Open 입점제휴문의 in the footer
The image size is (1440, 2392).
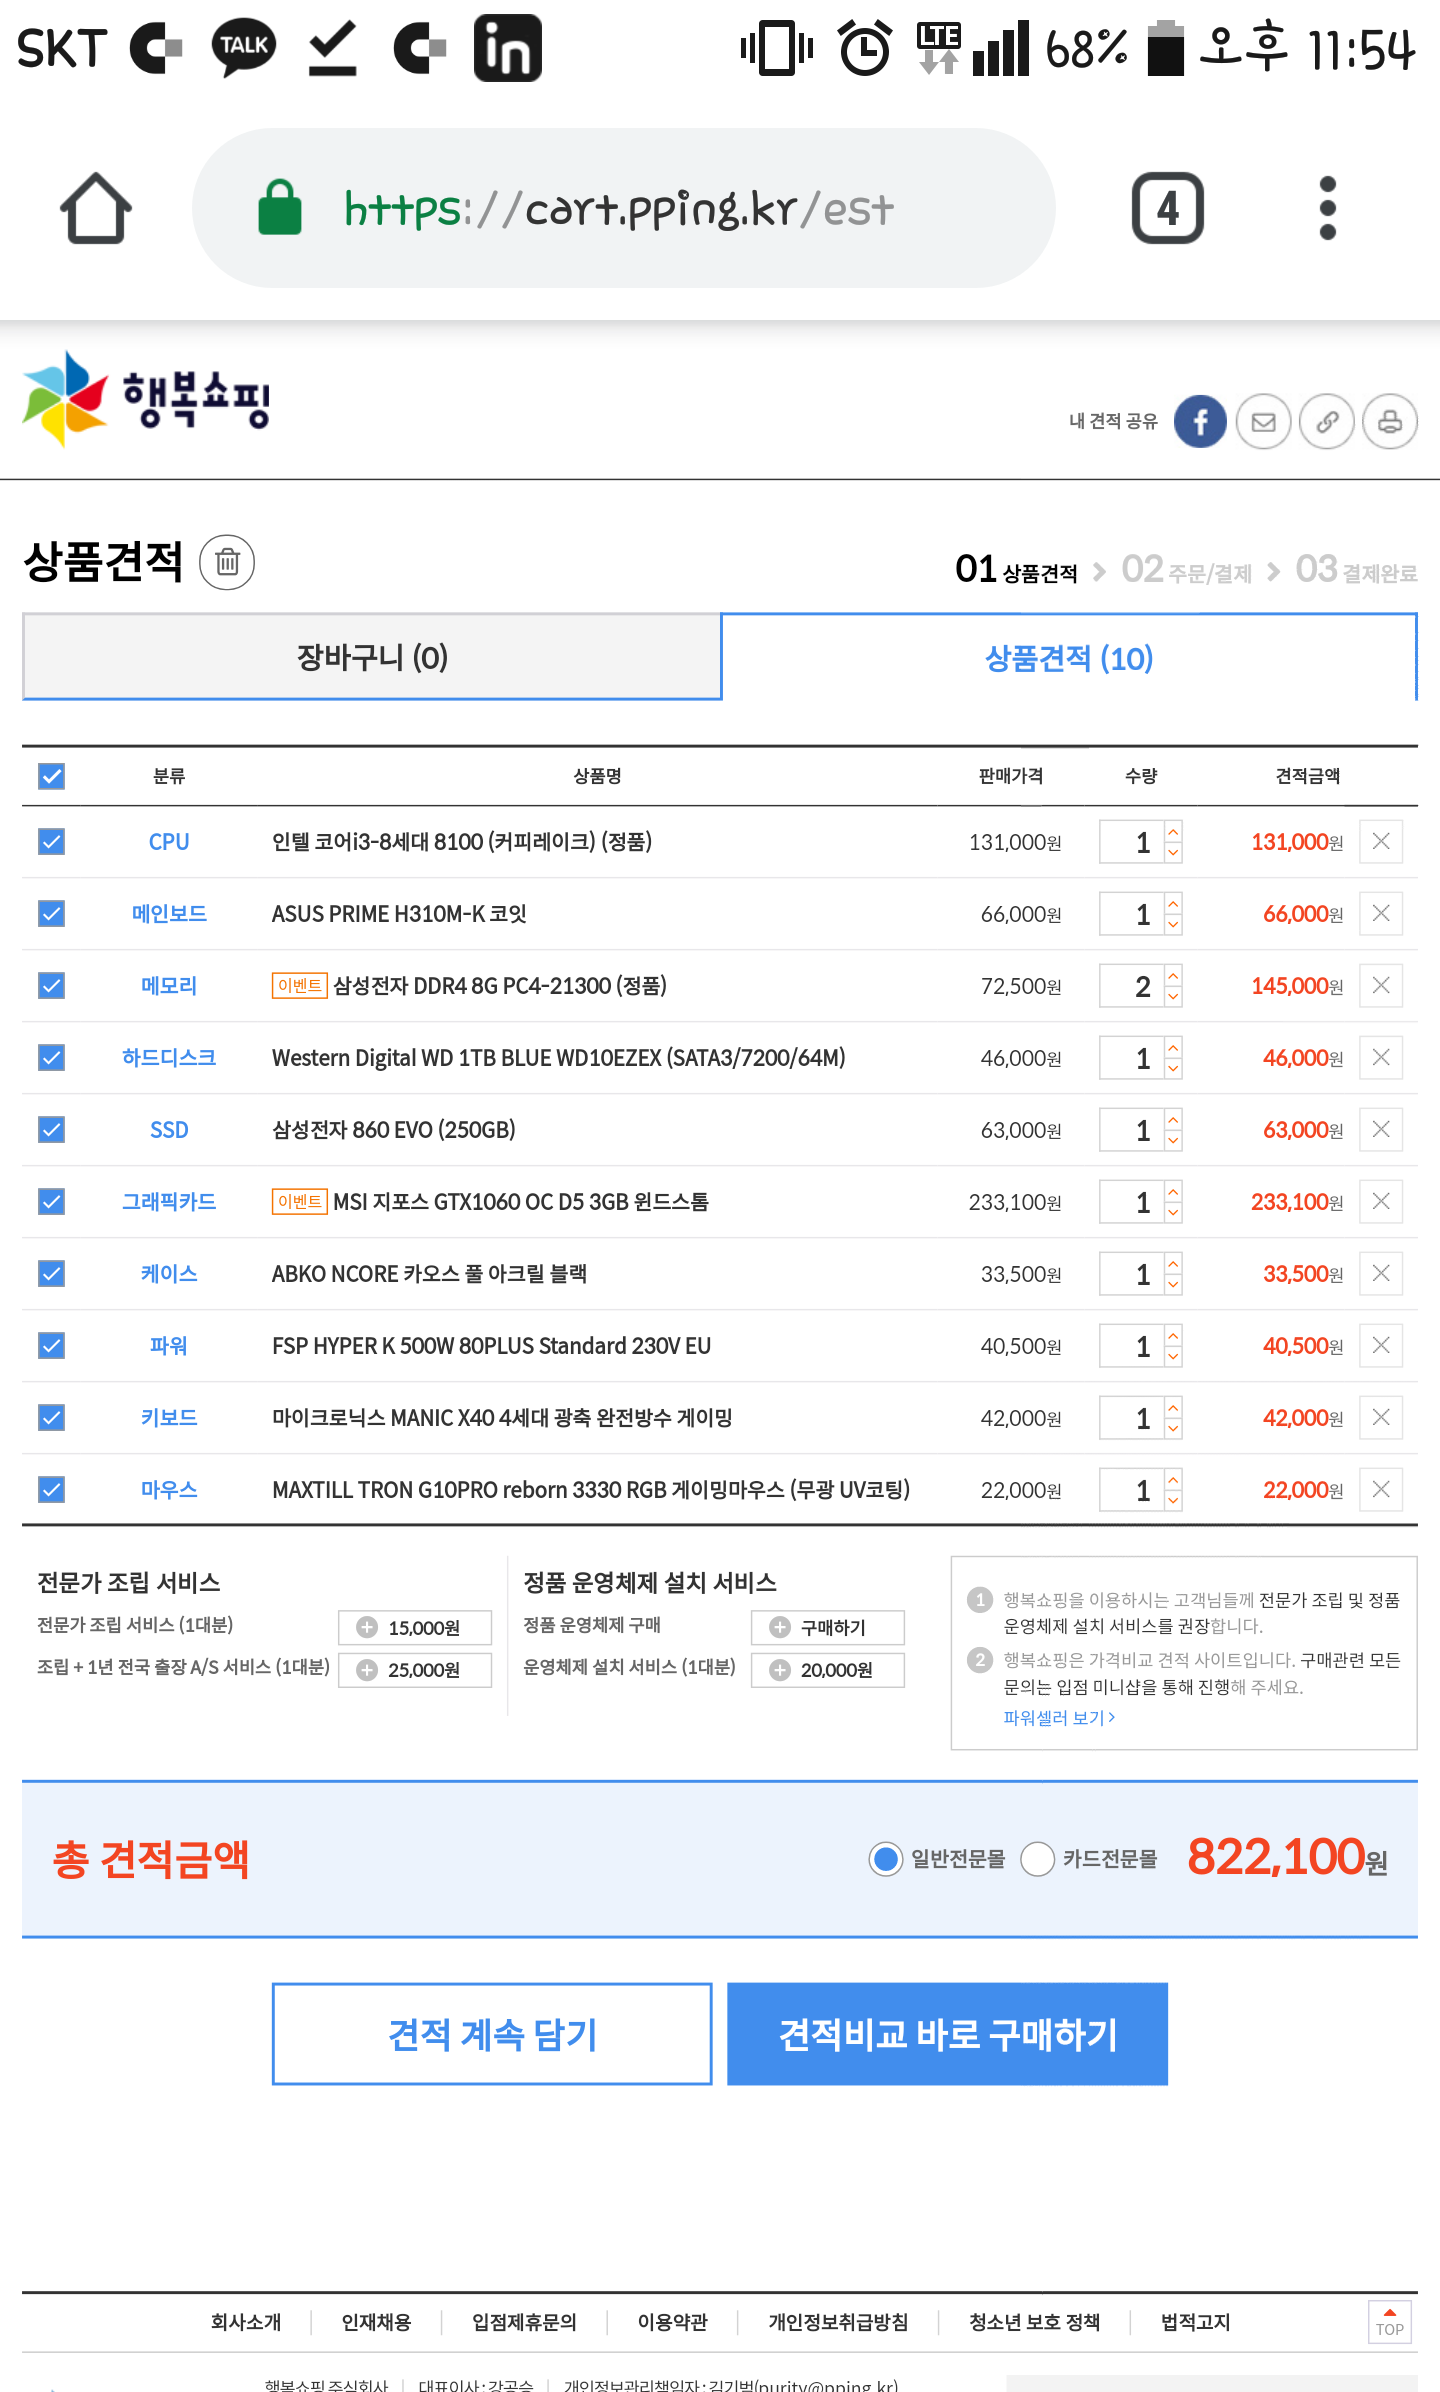[524, 2322]
